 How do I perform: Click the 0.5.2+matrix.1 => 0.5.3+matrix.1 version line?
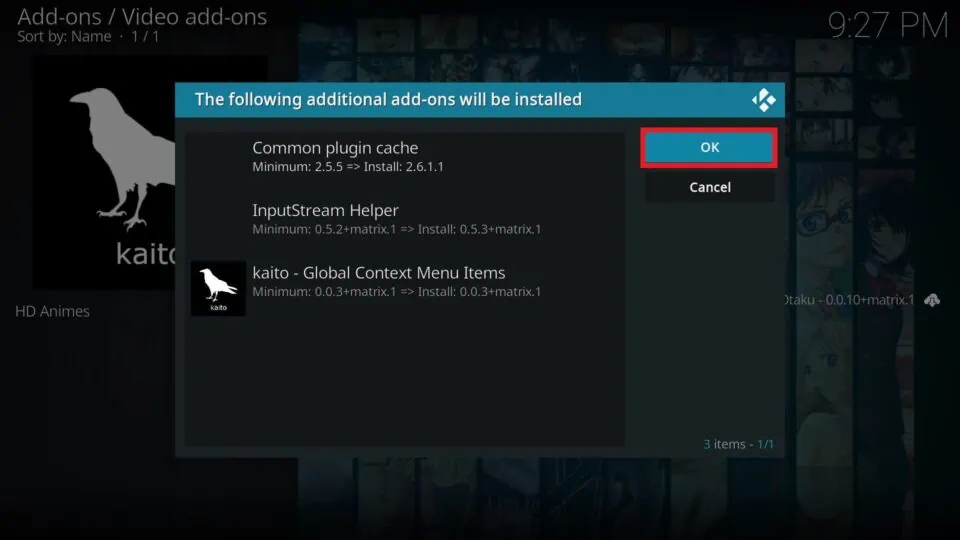(x=397, y=229)
